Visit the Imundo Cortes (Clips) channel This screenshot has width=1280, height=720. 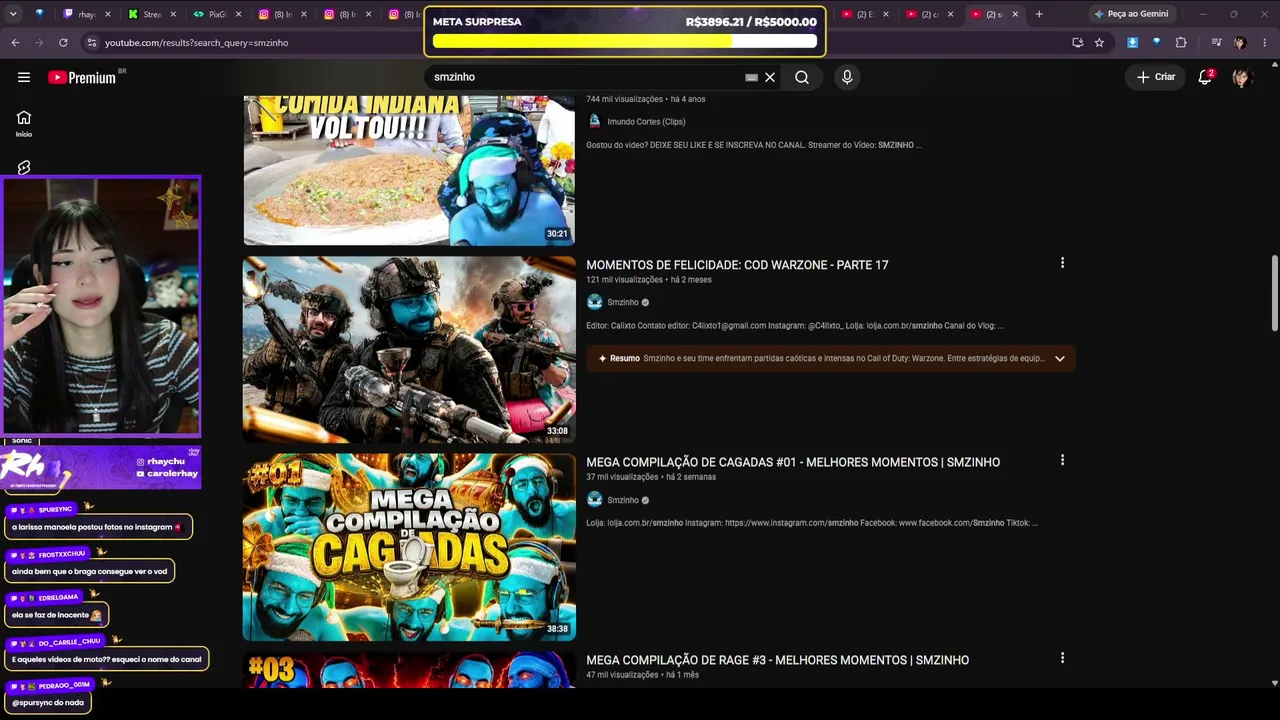(x=646, y=122)
